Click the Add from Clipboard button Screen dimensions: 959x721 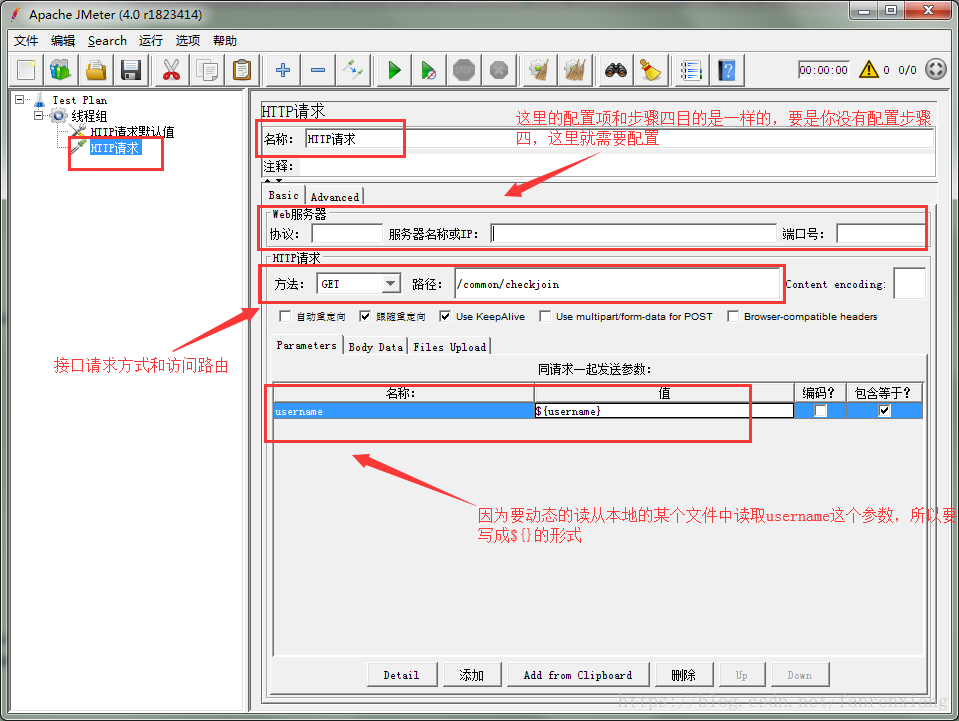(578, 675)
